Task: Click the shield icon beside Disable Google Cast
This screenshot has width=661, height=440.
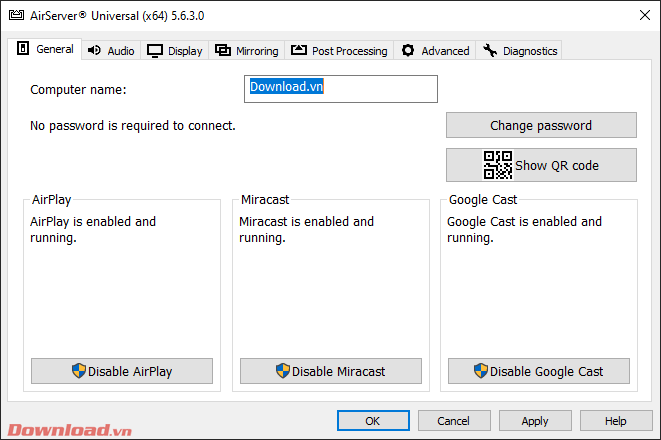Action: (482, 371)
